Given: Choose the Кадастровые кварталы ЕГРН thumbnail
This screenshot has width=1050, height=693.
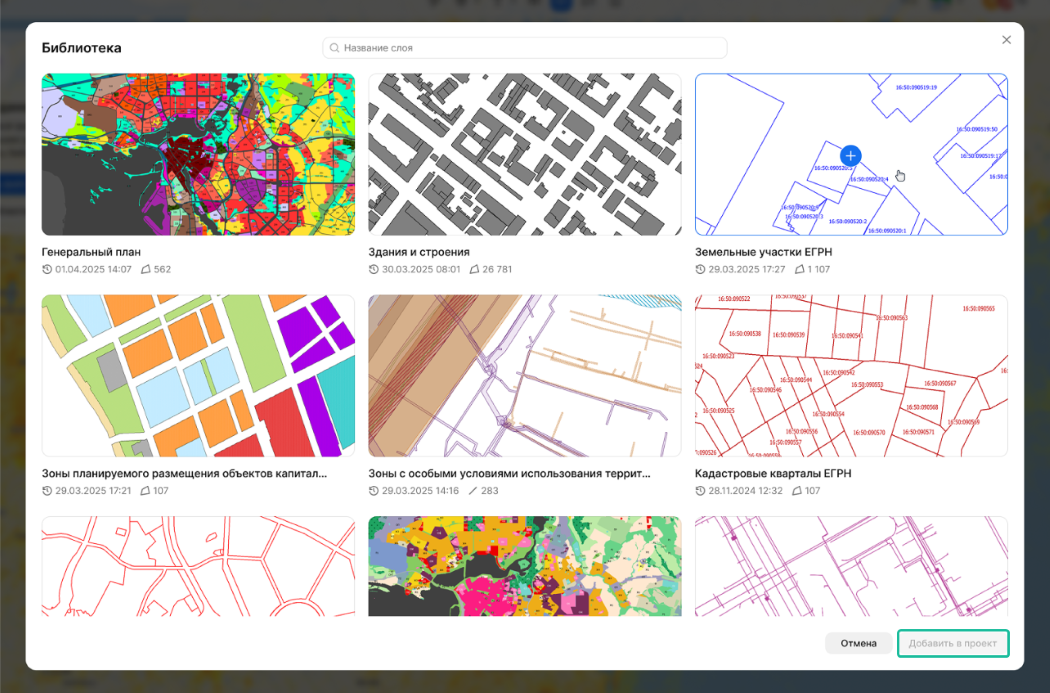Looking at the screenshot, I should (851, 376).
